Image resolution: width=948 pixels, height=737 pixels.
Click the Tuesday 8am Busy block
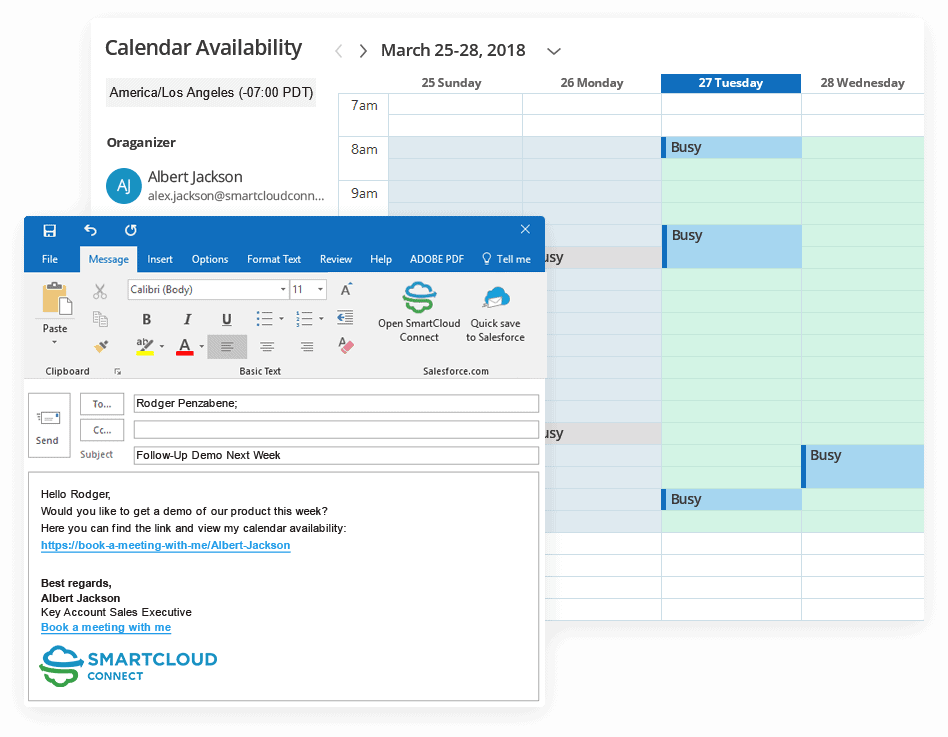pyautogui.click(x=732, y=148)
